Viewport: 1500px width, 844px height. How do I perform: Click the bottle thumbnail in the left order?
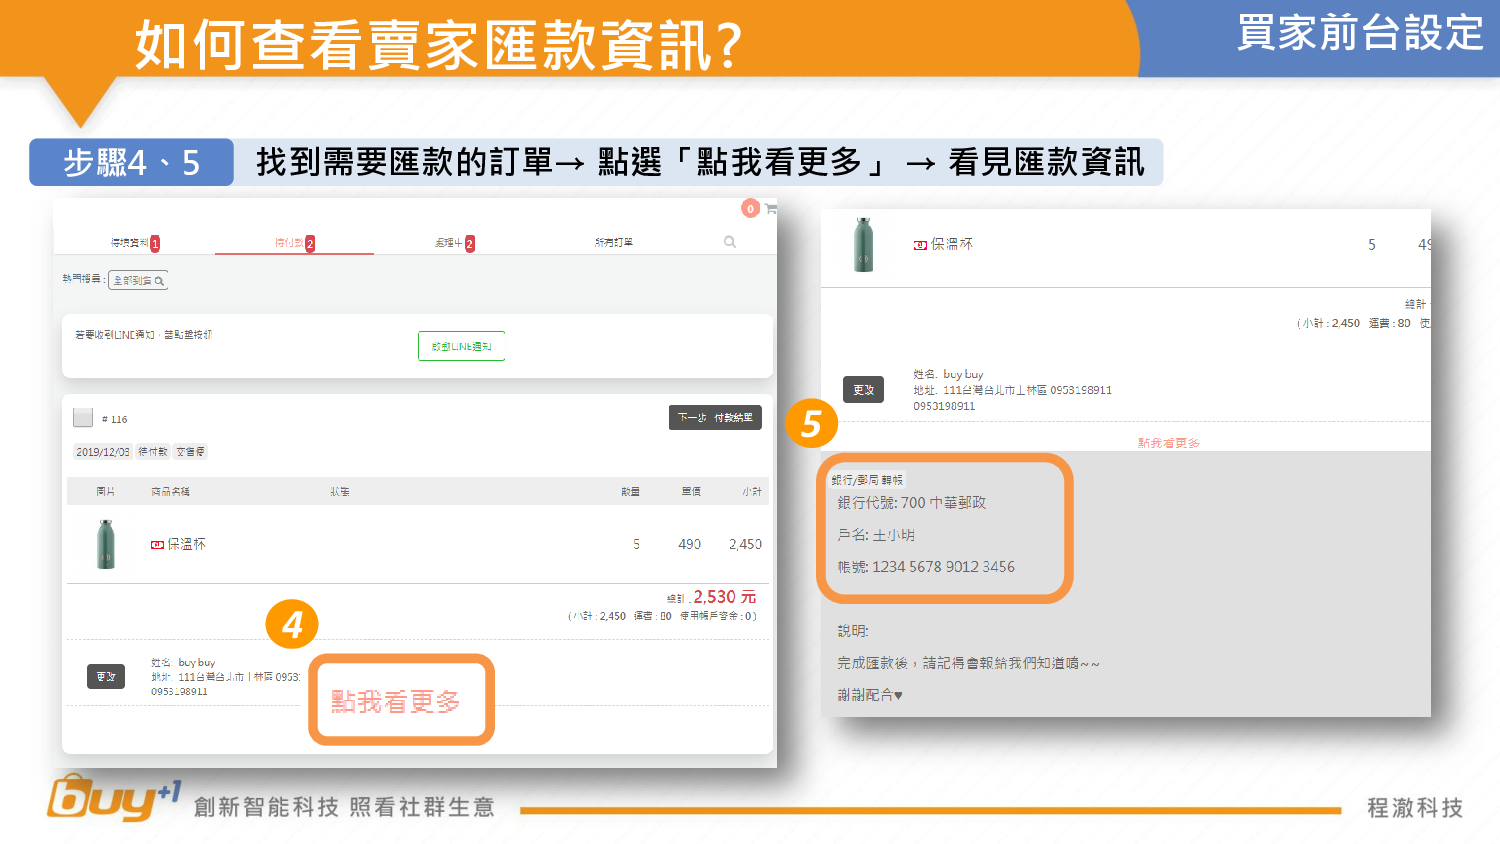[x=106, y=544]
